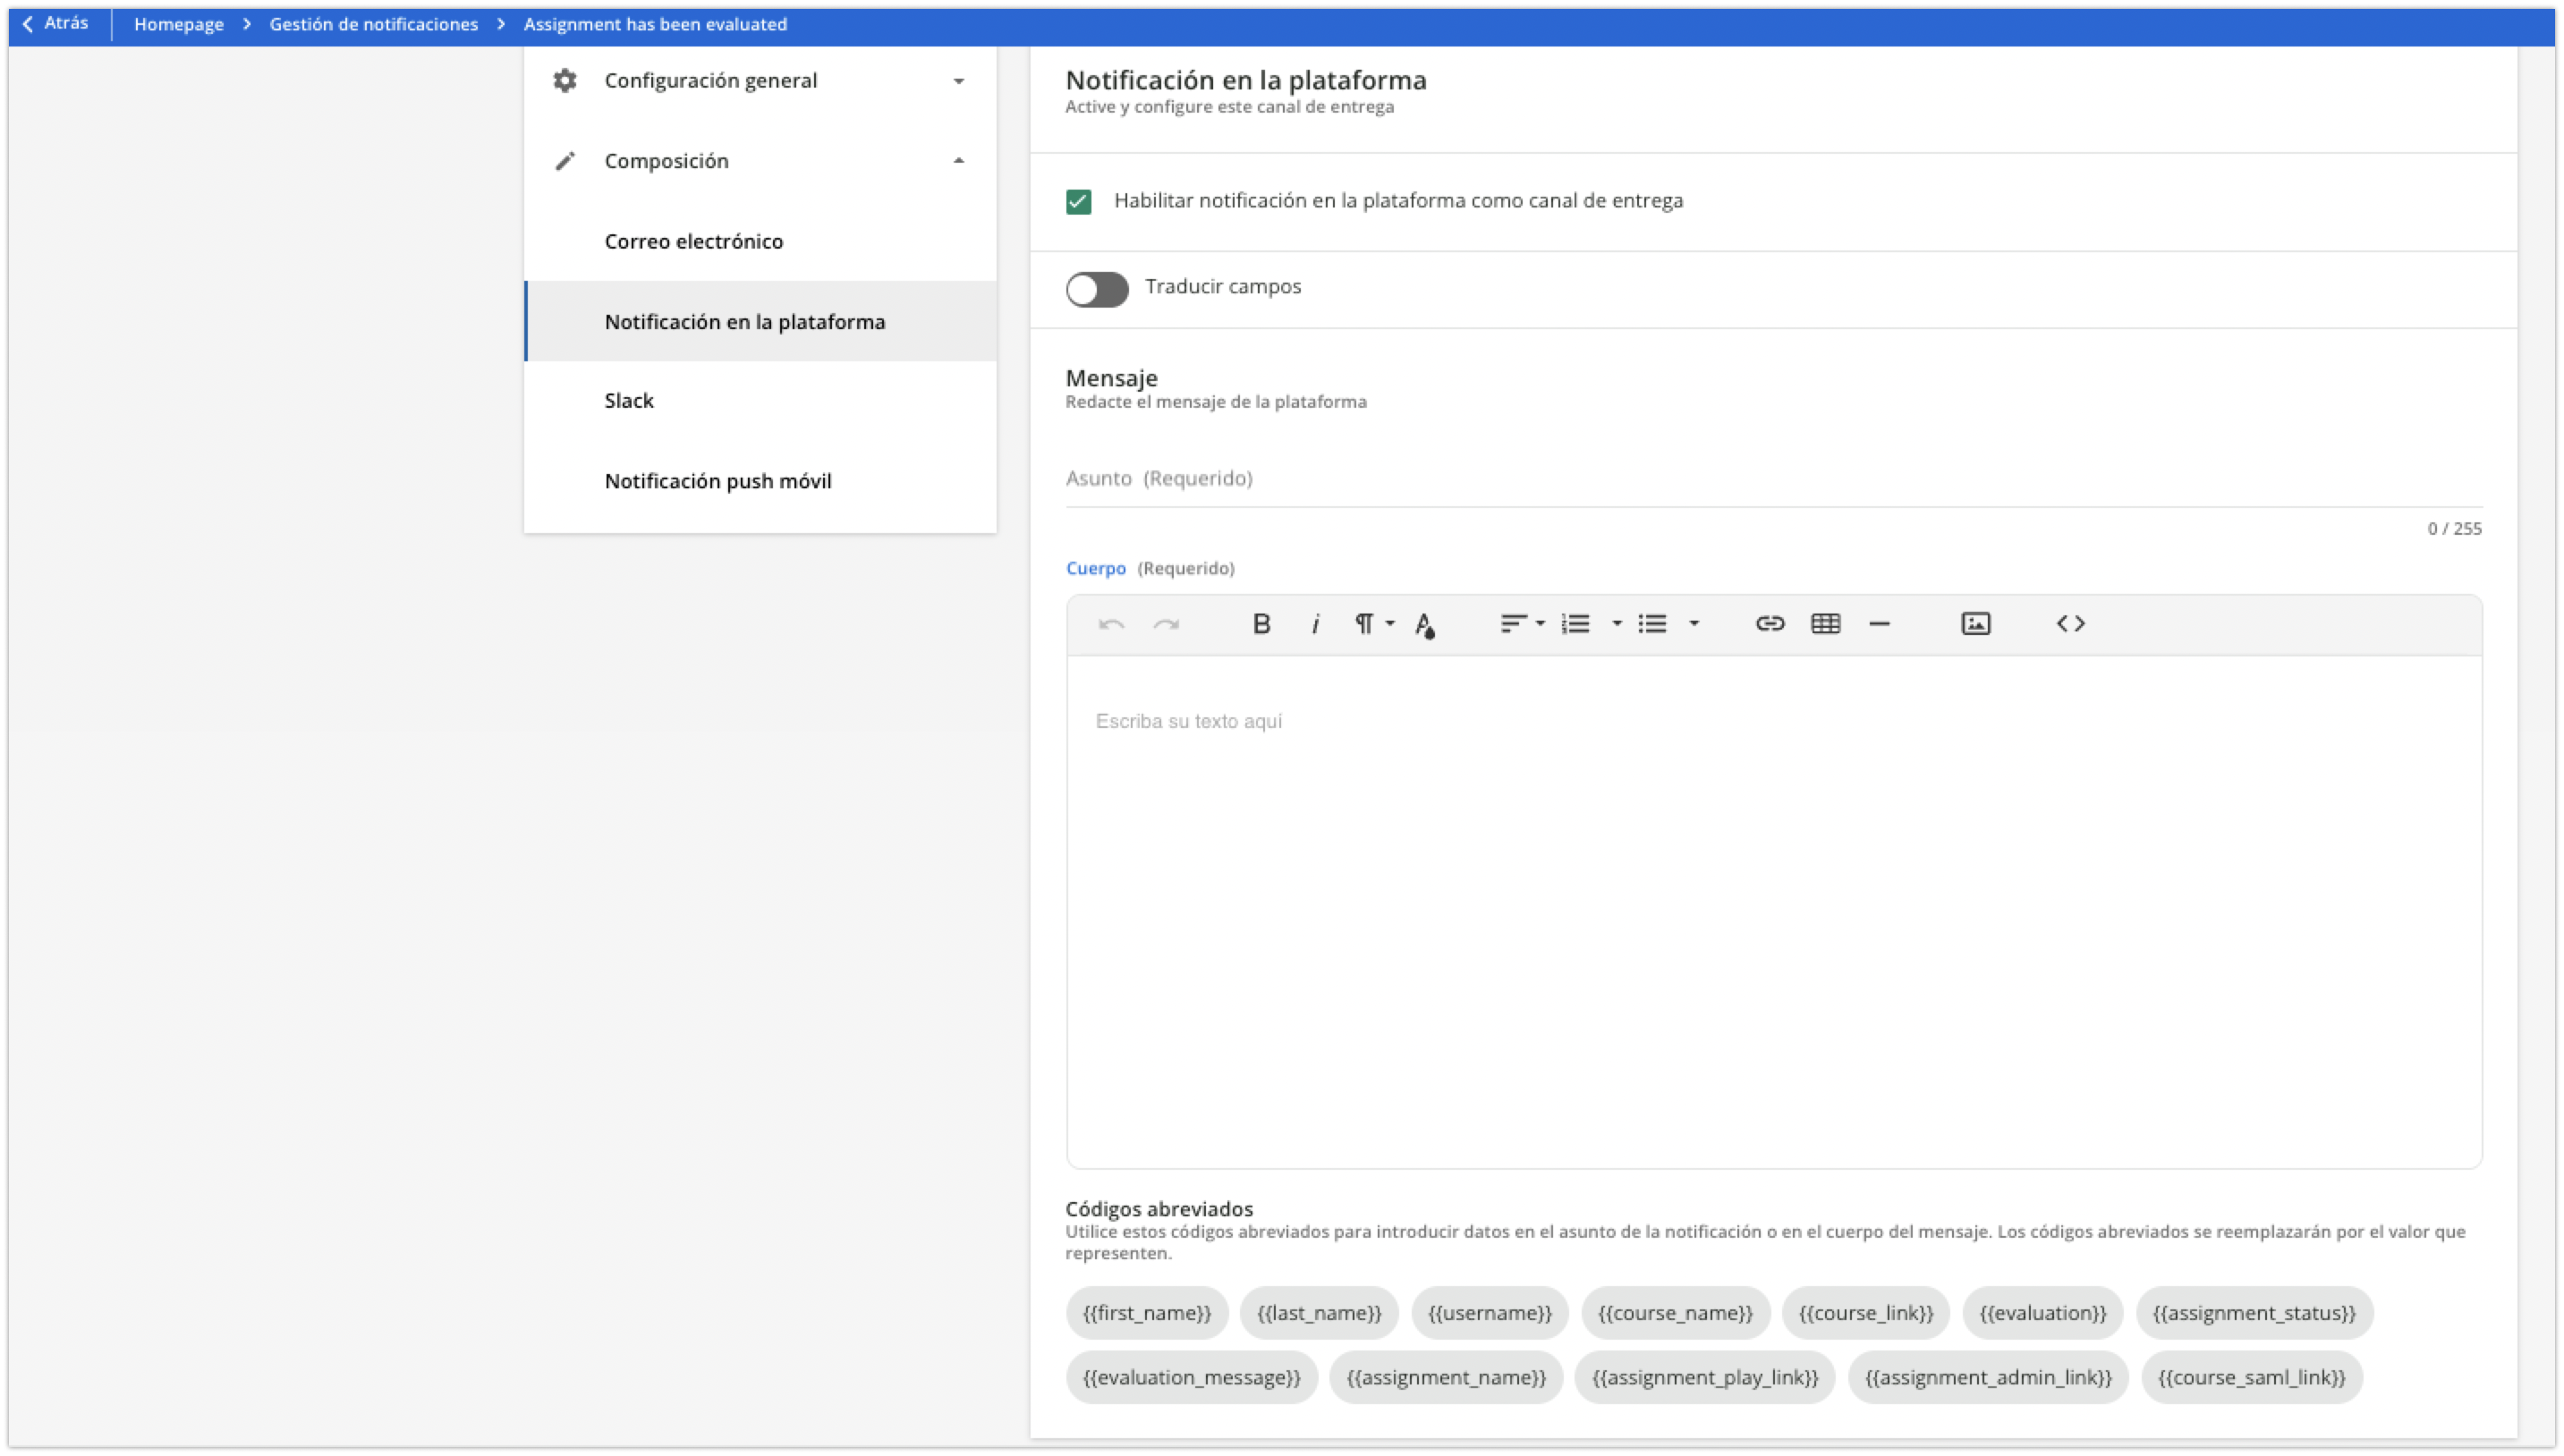Enable the 'Traducir campos' toggle
2564x1456 pixels.
[1096, 289]
